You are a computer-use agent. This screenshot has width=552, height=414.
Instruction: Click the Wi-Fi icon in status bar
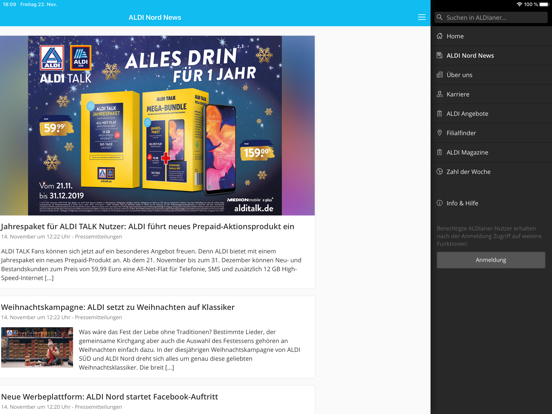point(519,4)
